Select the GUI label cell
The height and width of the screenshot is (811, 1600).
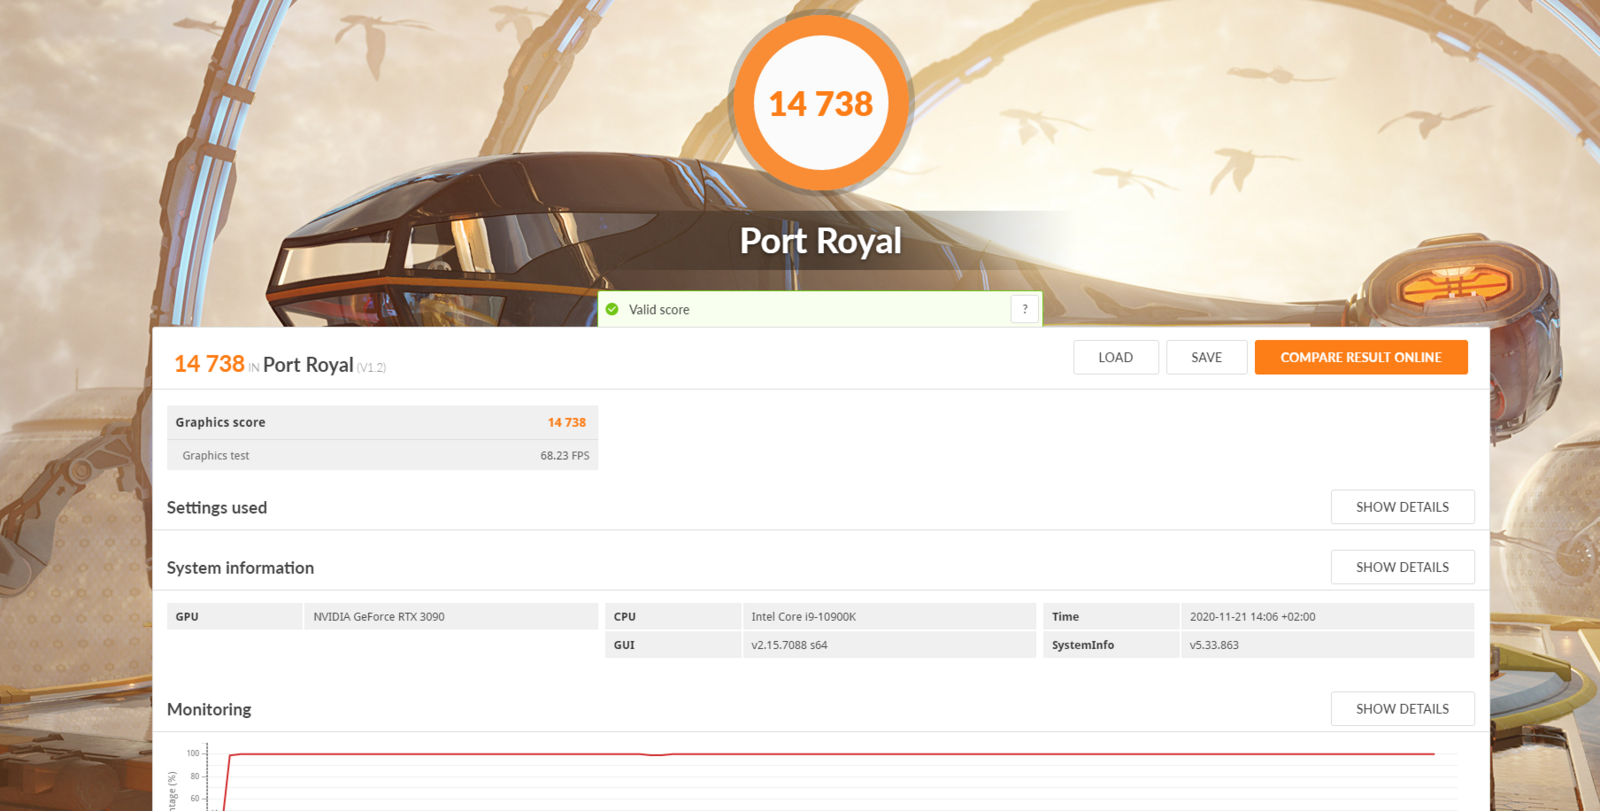pyautogui.click(x=673, y=645)
